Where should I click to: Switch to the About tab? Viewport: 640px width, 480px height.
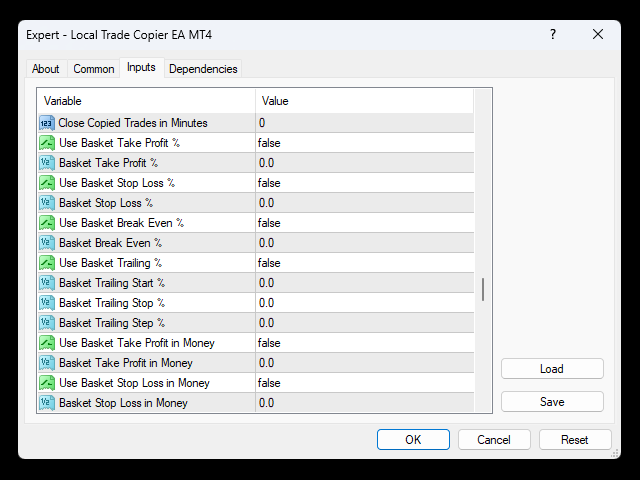[46, 69]
